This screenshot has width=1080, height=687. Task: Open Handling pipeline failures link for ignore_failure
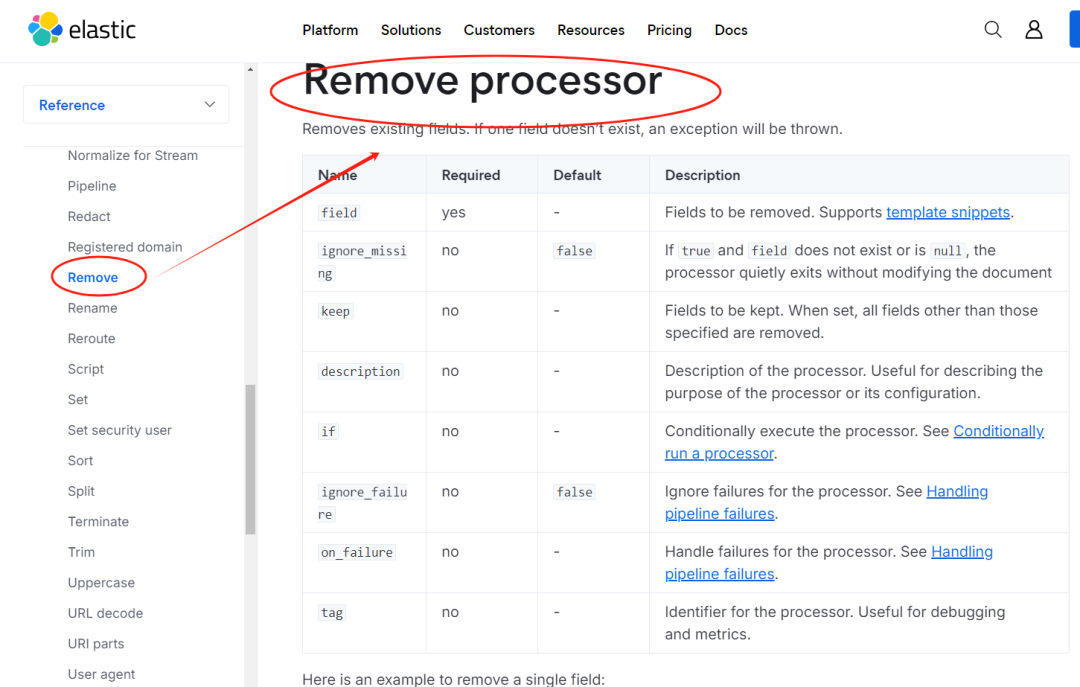[x=957, y=492]
